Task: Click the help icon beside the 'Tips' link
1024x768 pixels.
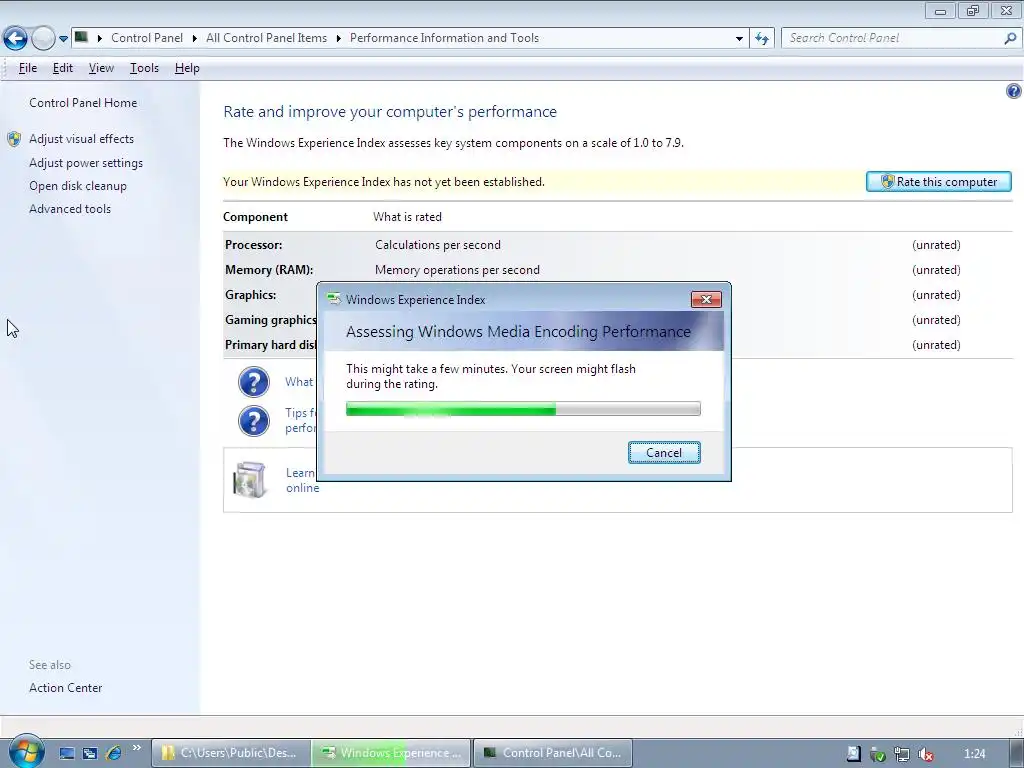Action: point(253,421)
